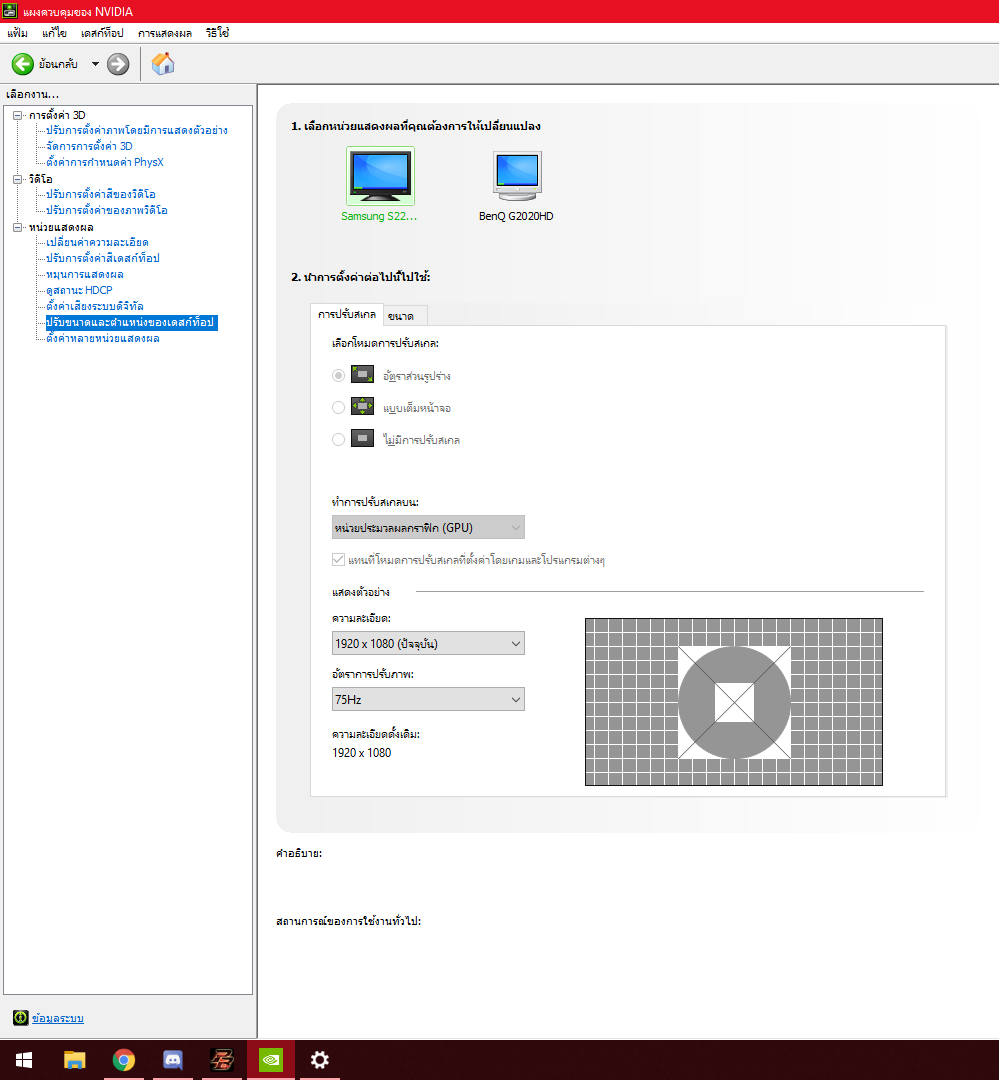The width and height of the screenshot is (999, 1080).
Task: Click the ข้อมูลระบบ link
Action: (57, 1018)
